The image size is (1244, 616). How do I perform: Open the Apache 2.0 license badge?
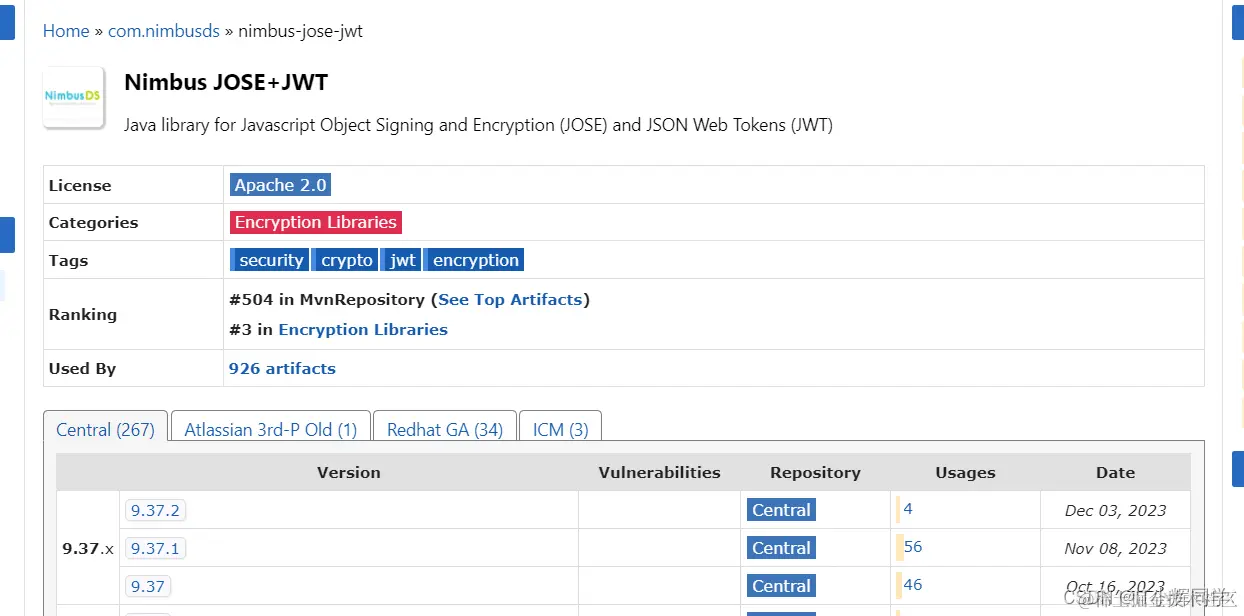point(280,184)
